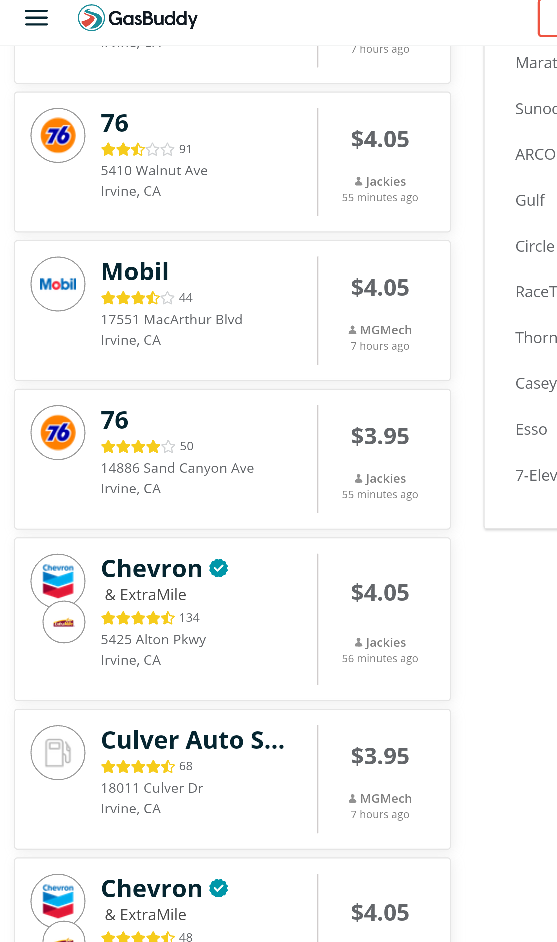Open the Culver Auto S... station link
Viewport: 557px width, 942px height.
[192, 740]
